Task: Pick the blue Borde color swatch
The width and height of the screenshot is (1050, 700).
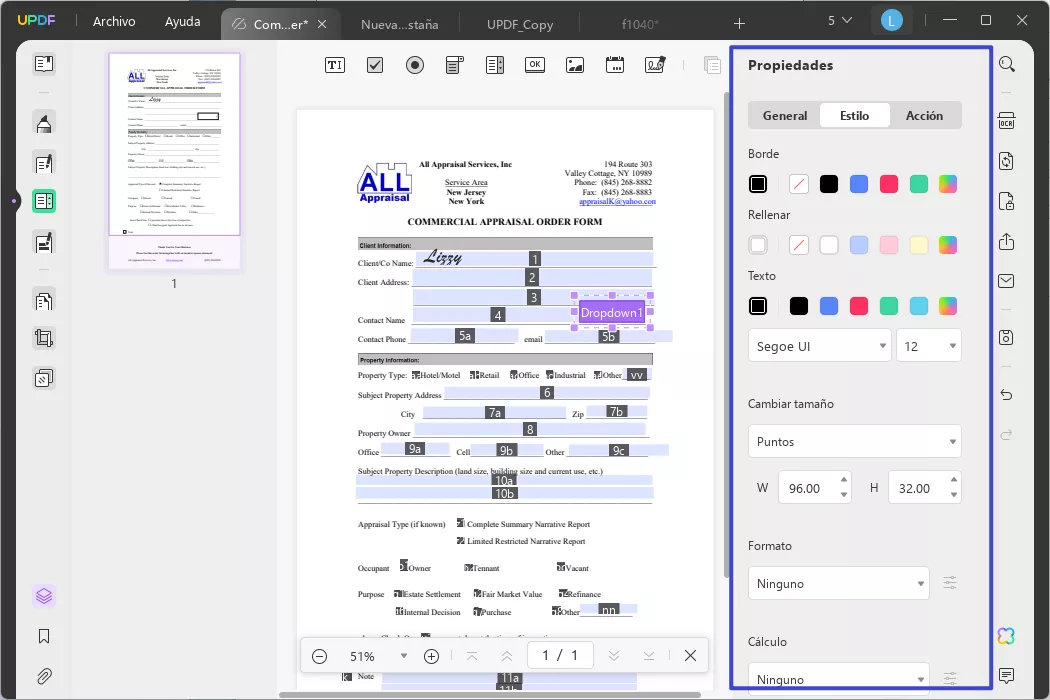Action: pos(858,184)
